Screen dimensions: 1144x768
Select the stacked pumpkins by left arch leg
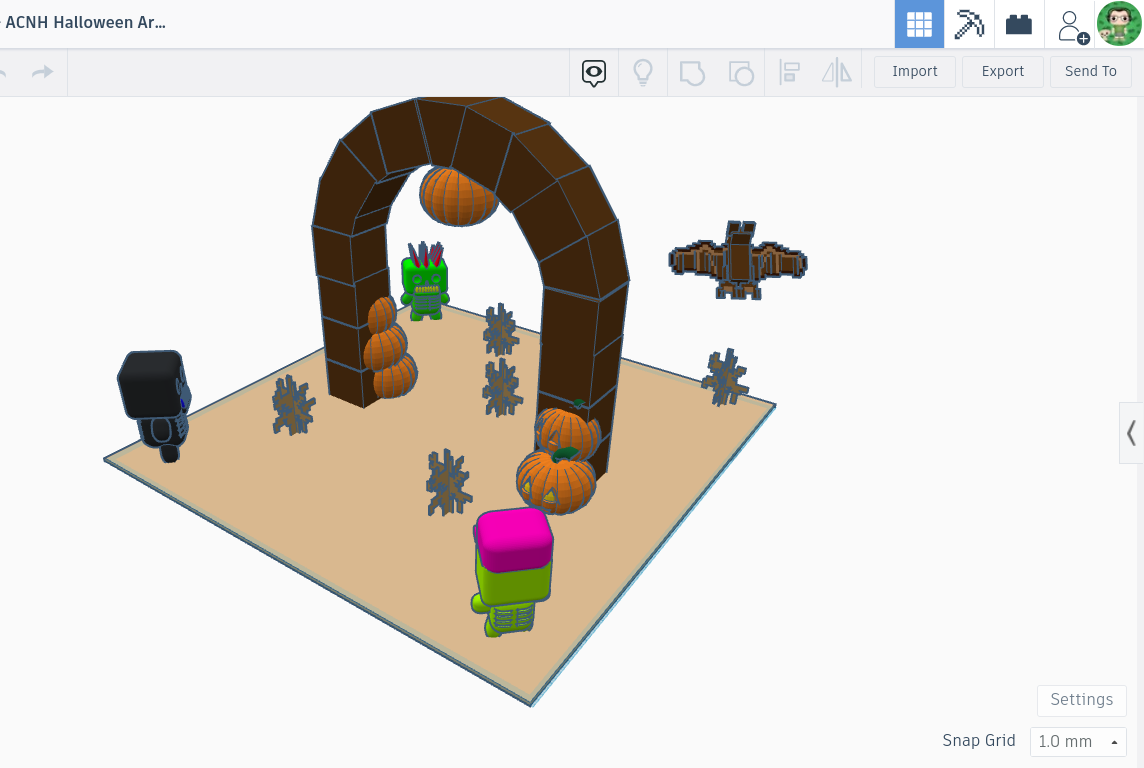(390, 349)
